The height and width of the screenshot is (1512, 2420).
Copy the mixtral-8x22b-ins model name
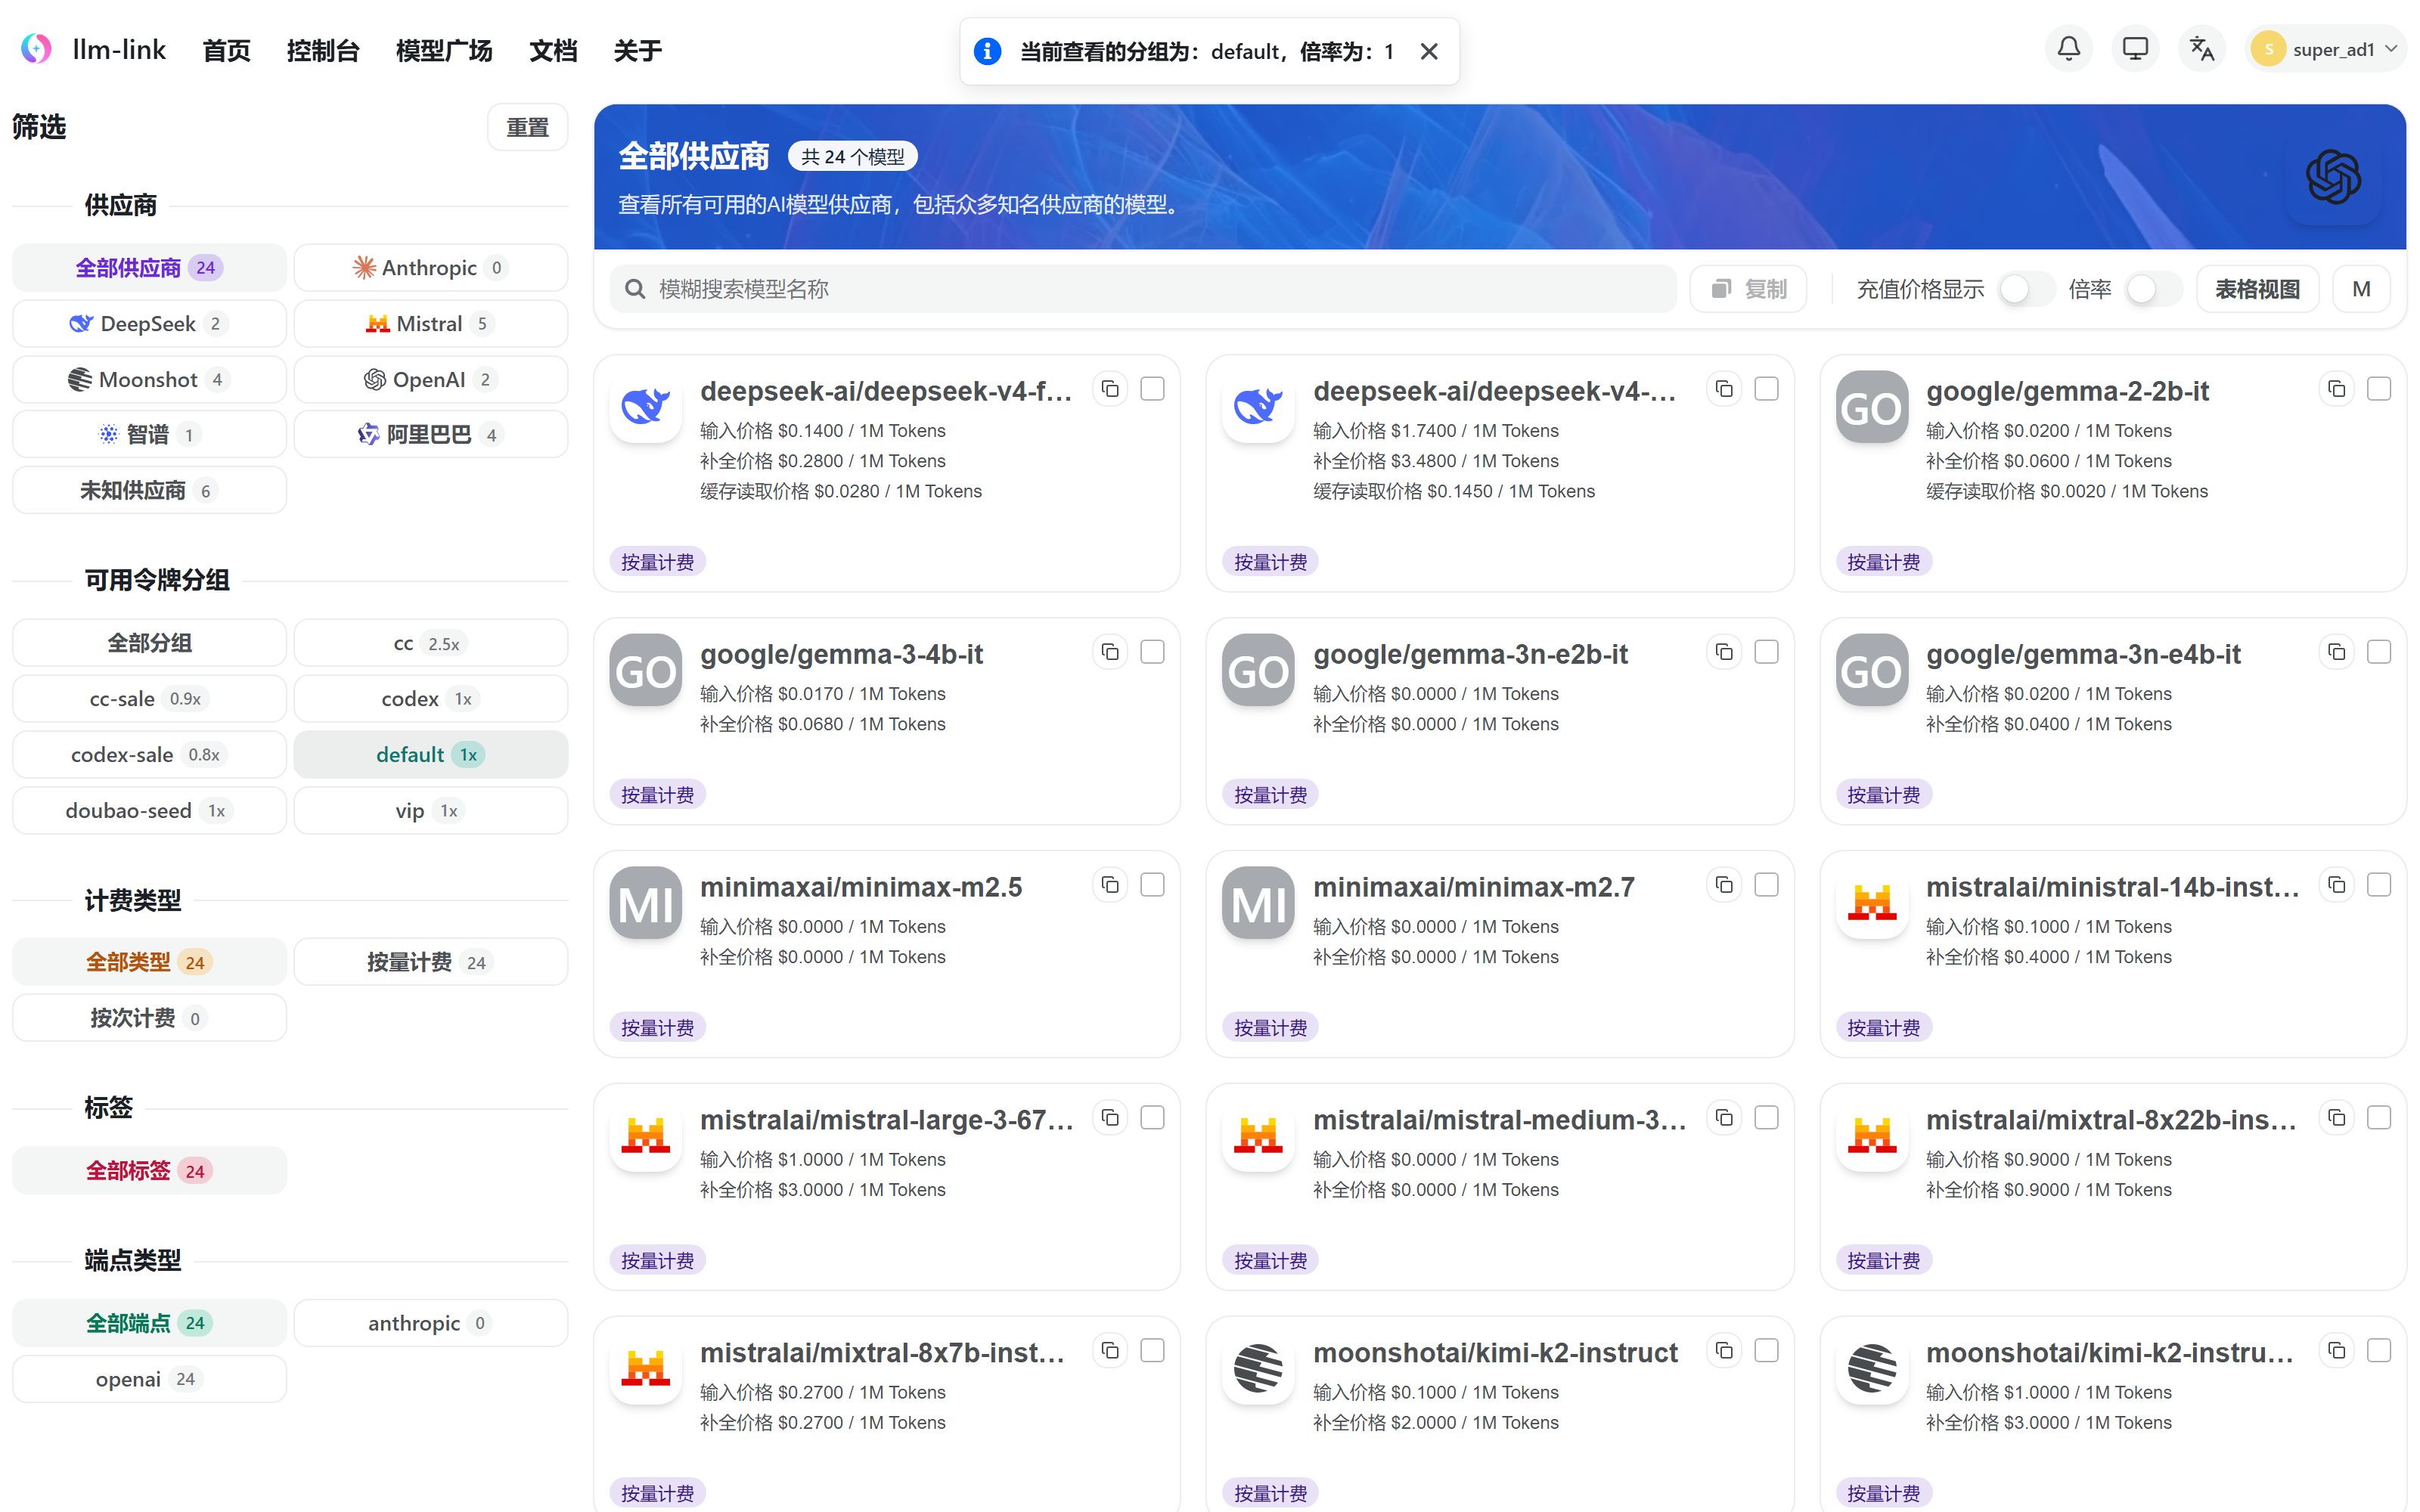(x=2336, y=1118)
